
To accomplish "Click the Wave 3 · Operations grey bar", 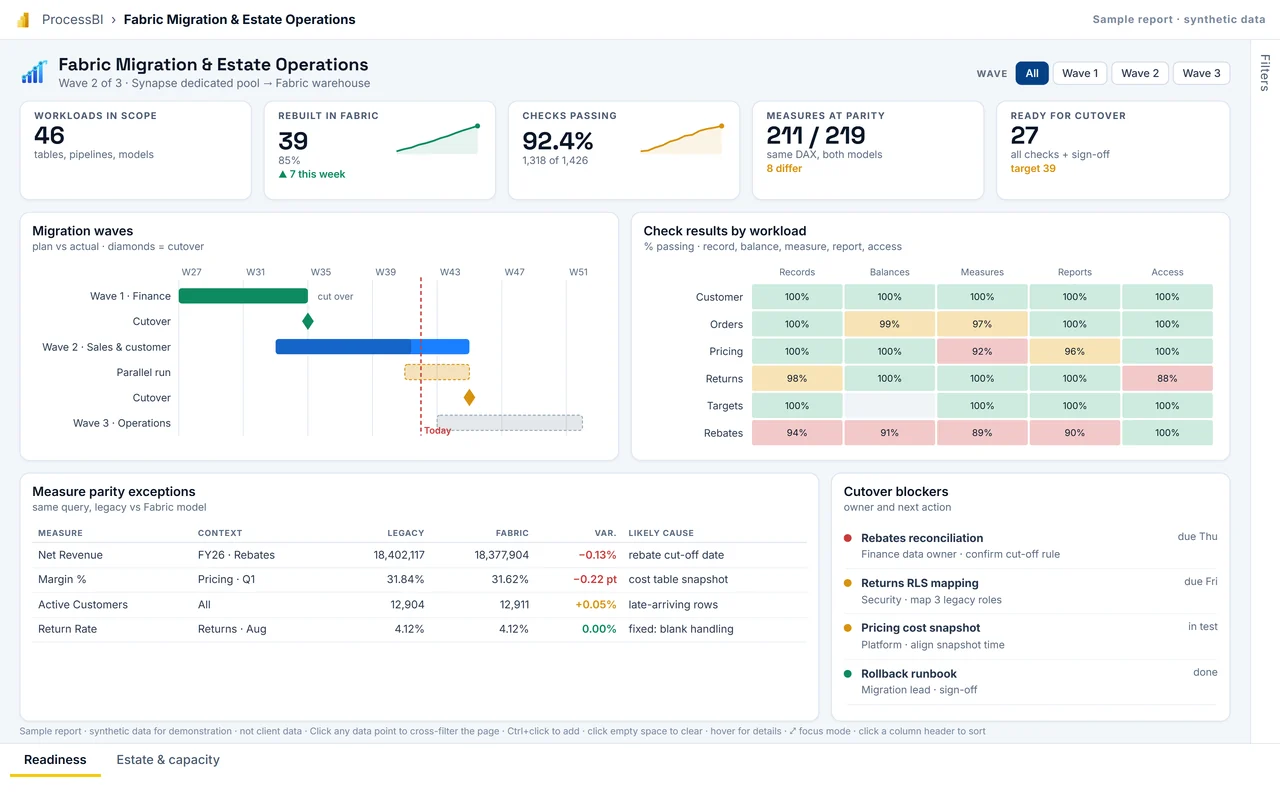I will tap(510, 423).
